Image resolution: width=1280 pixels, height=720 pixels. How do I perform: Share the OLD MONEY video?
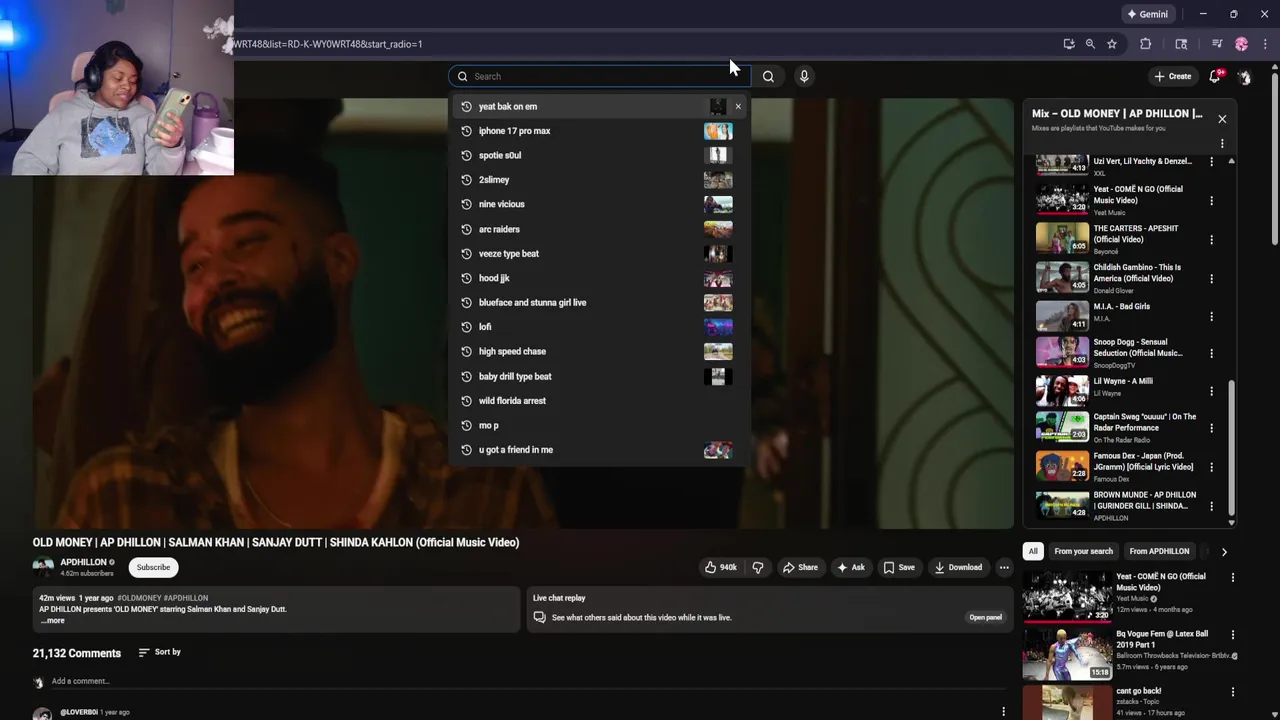pyautogui.click(x=800, y=567)
